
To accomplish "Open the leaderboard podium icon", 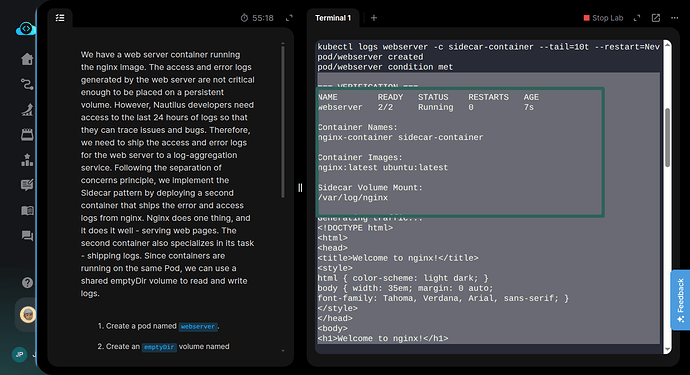I will pos(27,160).
